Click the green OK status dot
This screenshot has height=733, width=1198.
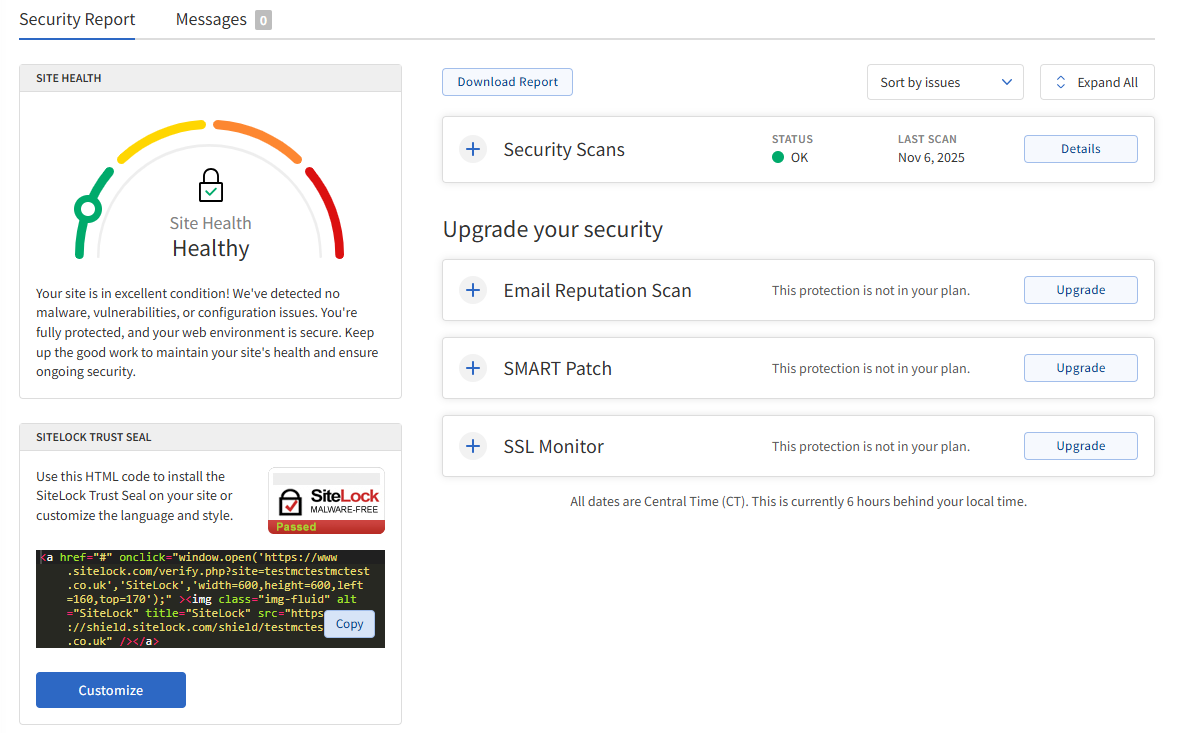tap(778, 157)
